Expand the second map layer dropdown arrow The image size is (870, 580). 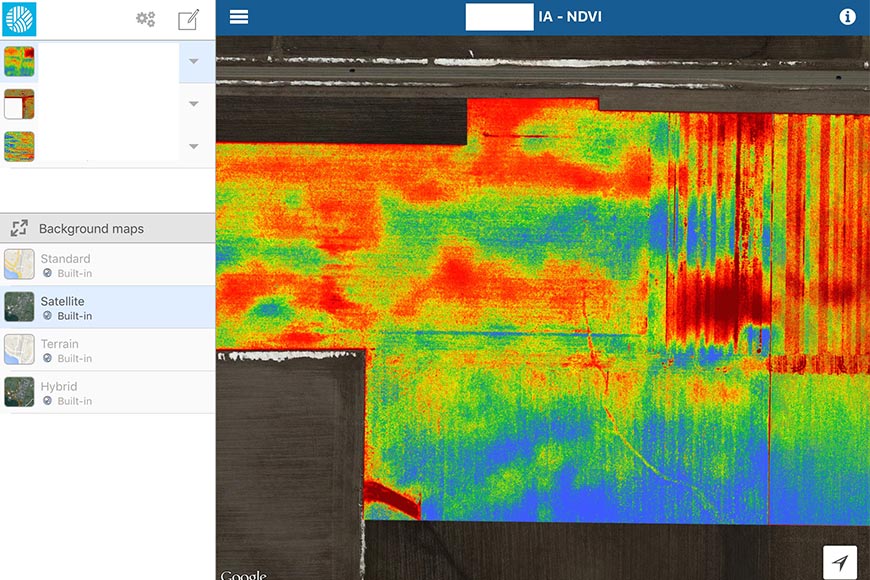click(x=194, y=104)
